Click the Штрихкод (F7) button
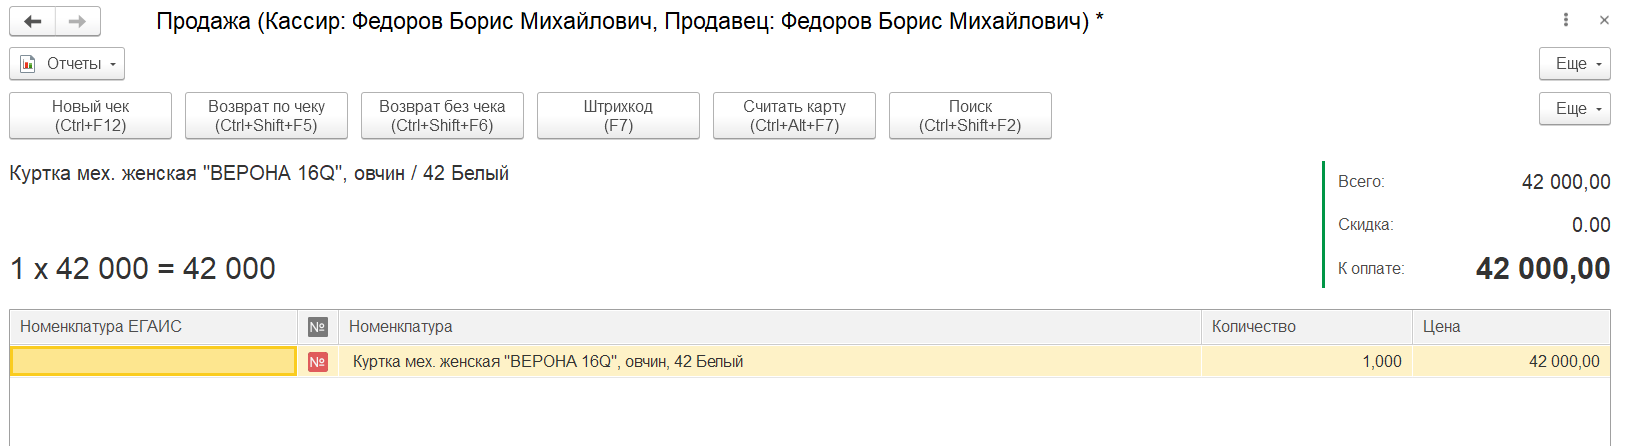Viewport: 1629px width, 446px height. 618,116
